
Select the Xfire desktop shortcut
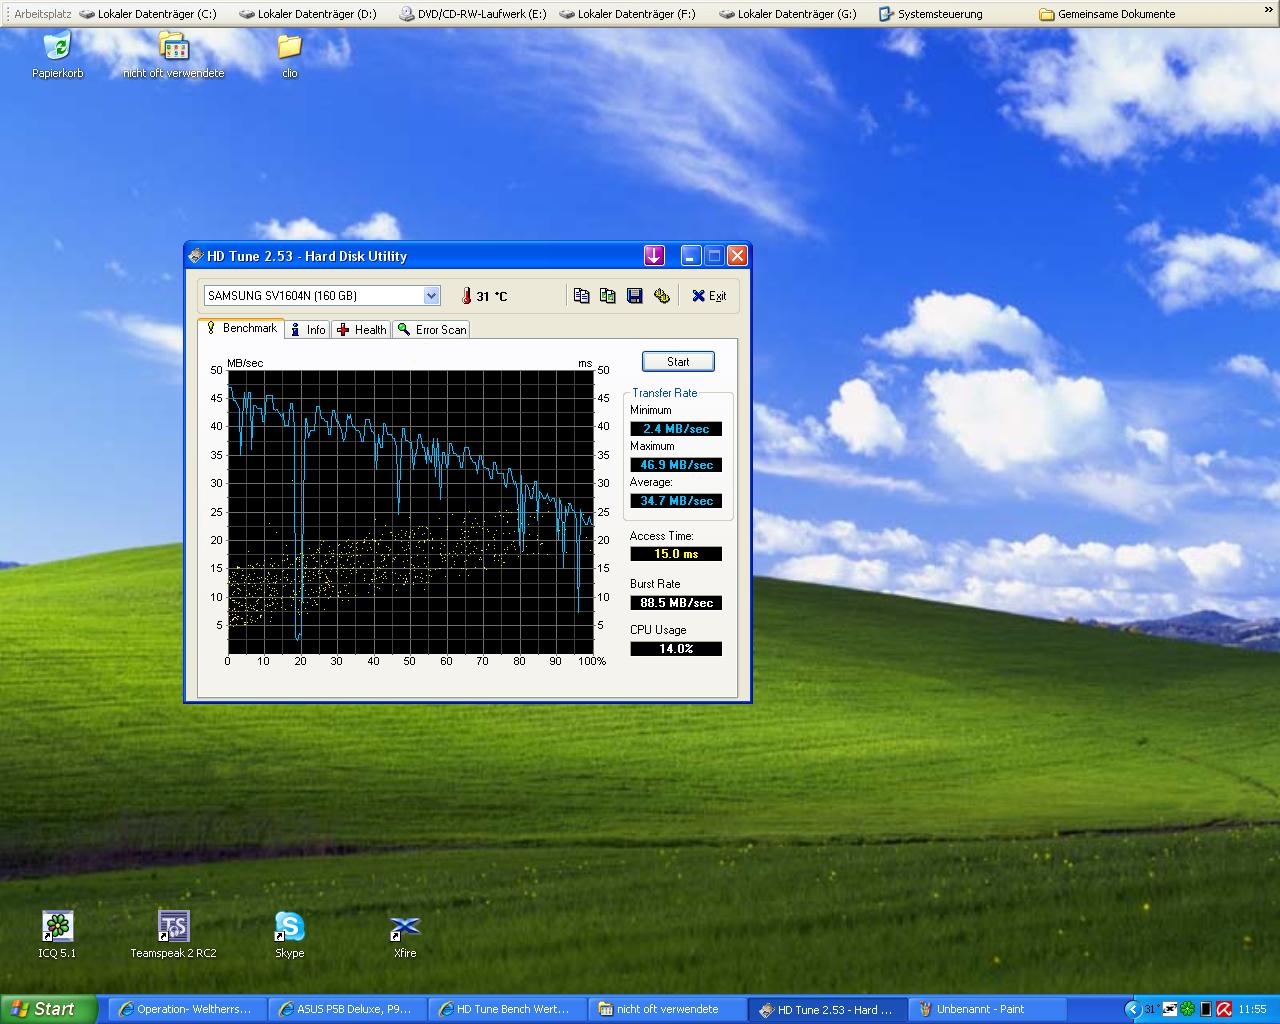click(405, 935)
